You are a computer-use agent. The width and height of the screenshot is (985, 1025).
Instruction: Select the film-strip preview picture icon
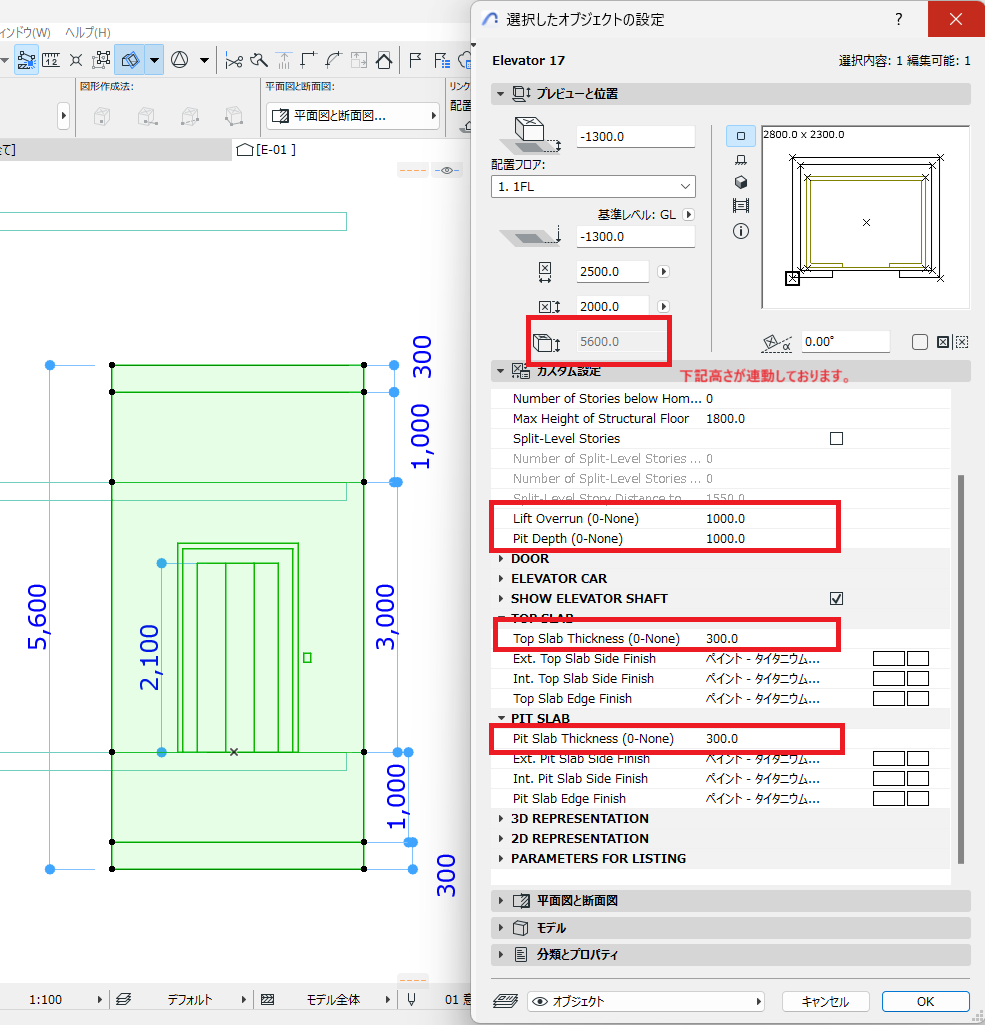[741, 206]
